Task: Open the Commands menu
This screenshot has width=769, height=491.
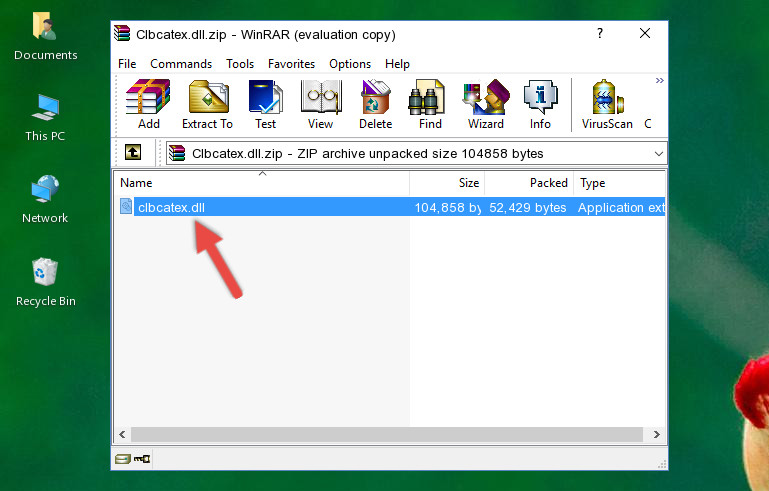Action: (181, 64)
